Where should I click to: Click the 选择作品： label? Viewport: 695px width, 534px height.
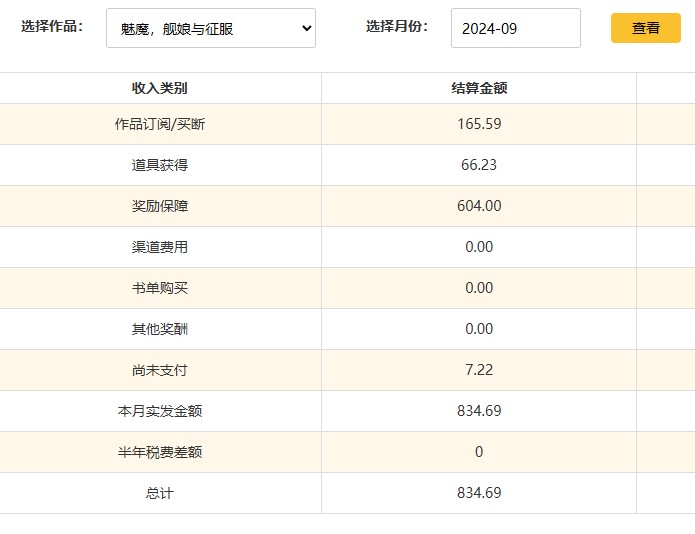point(52,26)
